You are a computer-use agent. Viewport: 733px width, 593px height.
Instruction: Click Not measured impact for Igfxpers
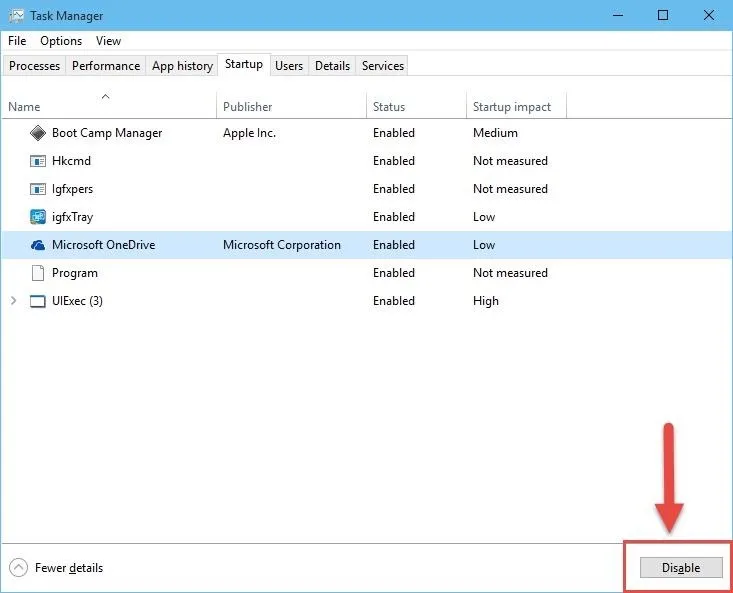pyautogui.click(x=510, y=189)
